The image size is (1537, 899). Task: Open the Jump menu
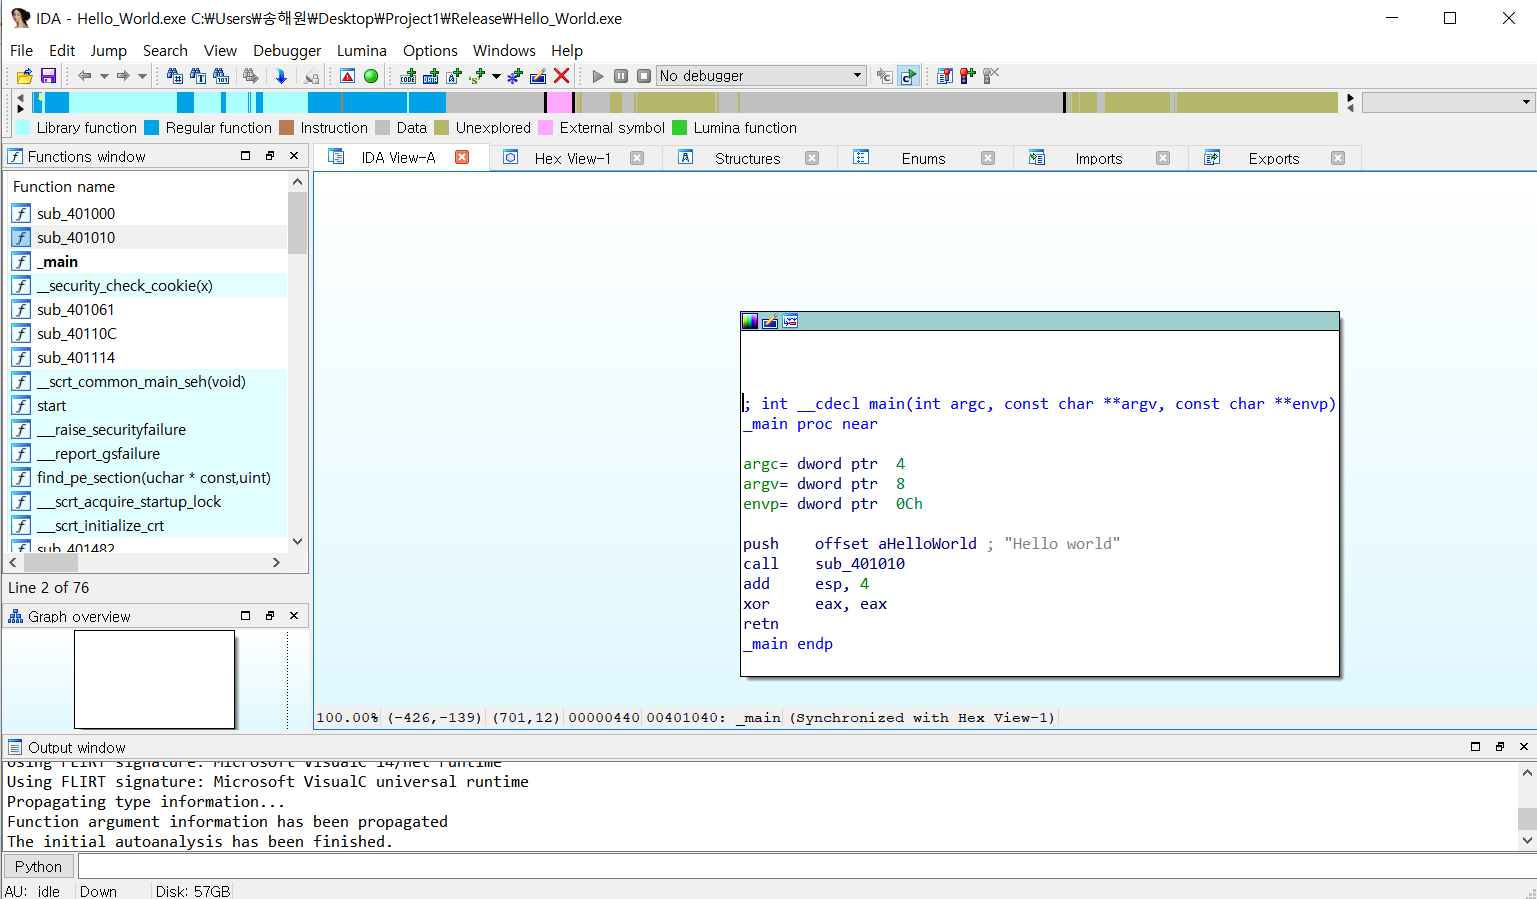tap(108, 50)
